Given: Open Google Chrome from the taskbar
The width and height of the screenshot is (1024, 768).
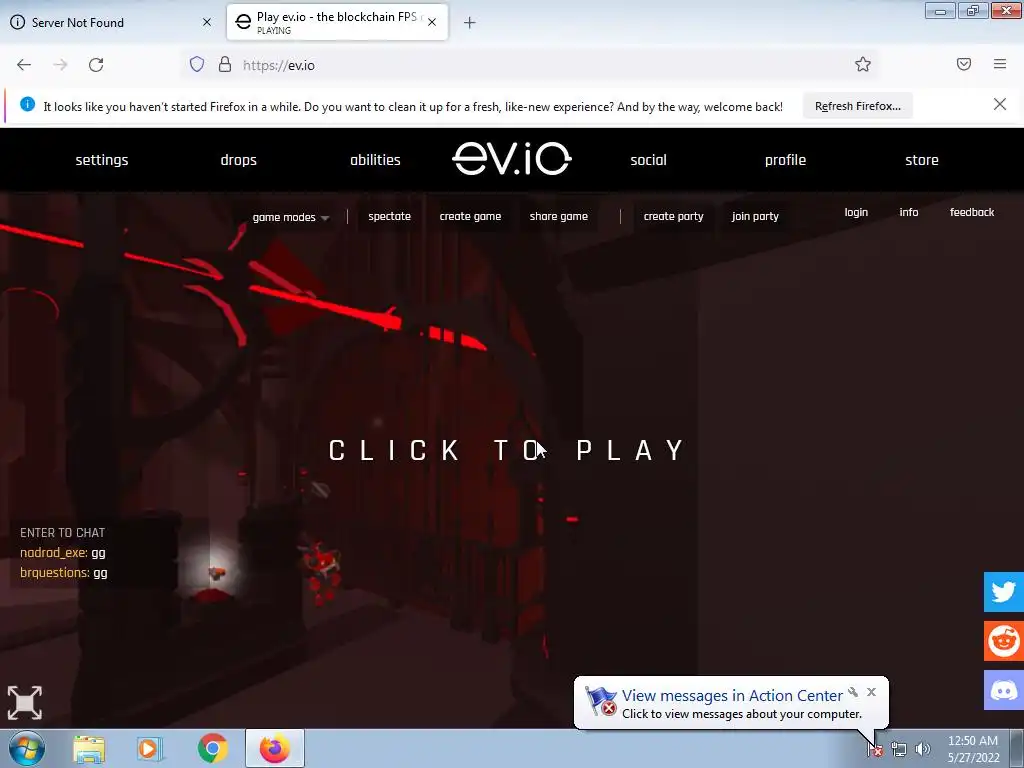Looking at the screenshot, I should (212, 748).
